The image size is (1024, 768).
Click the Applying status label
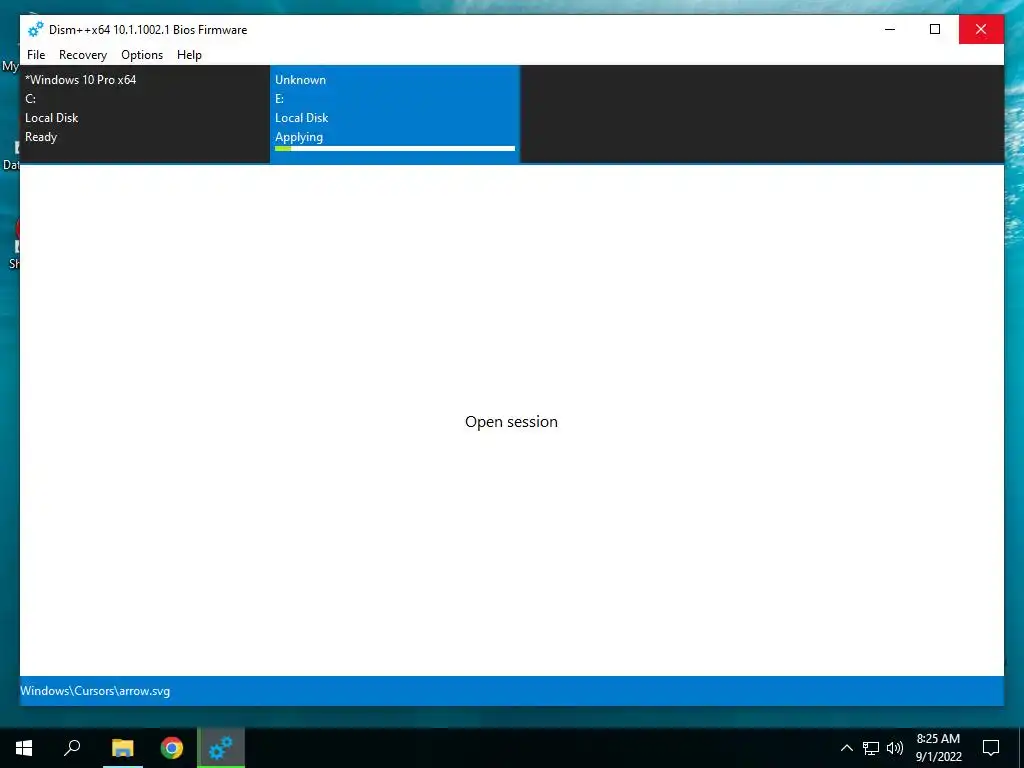pyautogui.click(x=299, y=137)
